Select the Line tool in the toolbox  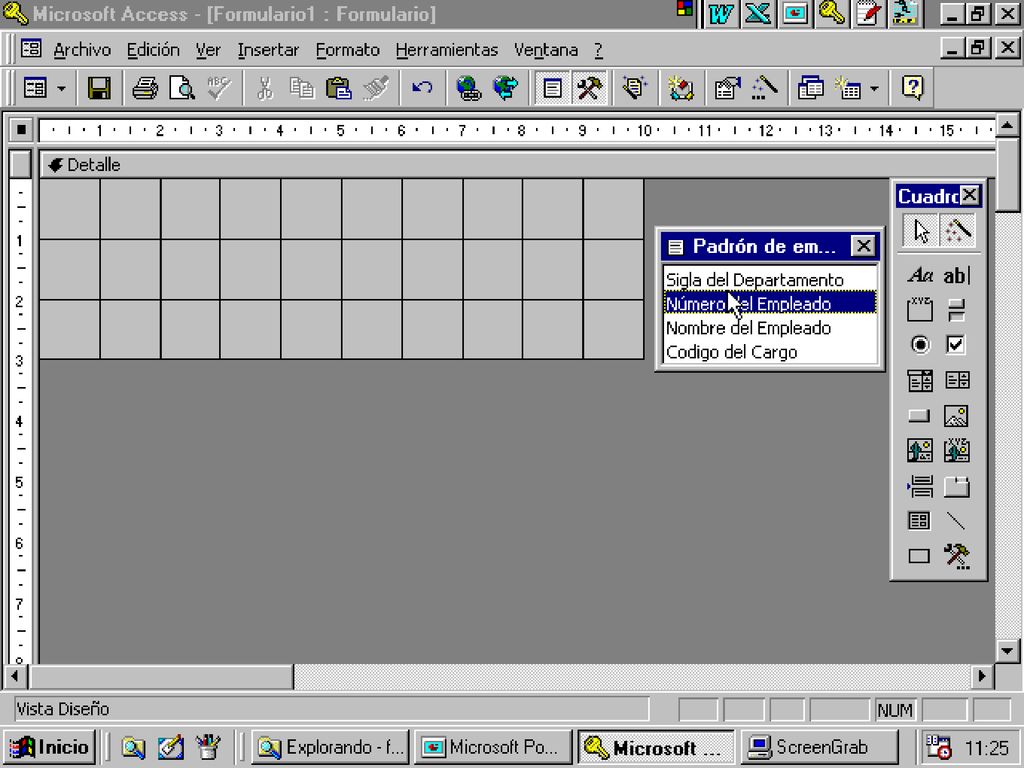pos(957,520)
